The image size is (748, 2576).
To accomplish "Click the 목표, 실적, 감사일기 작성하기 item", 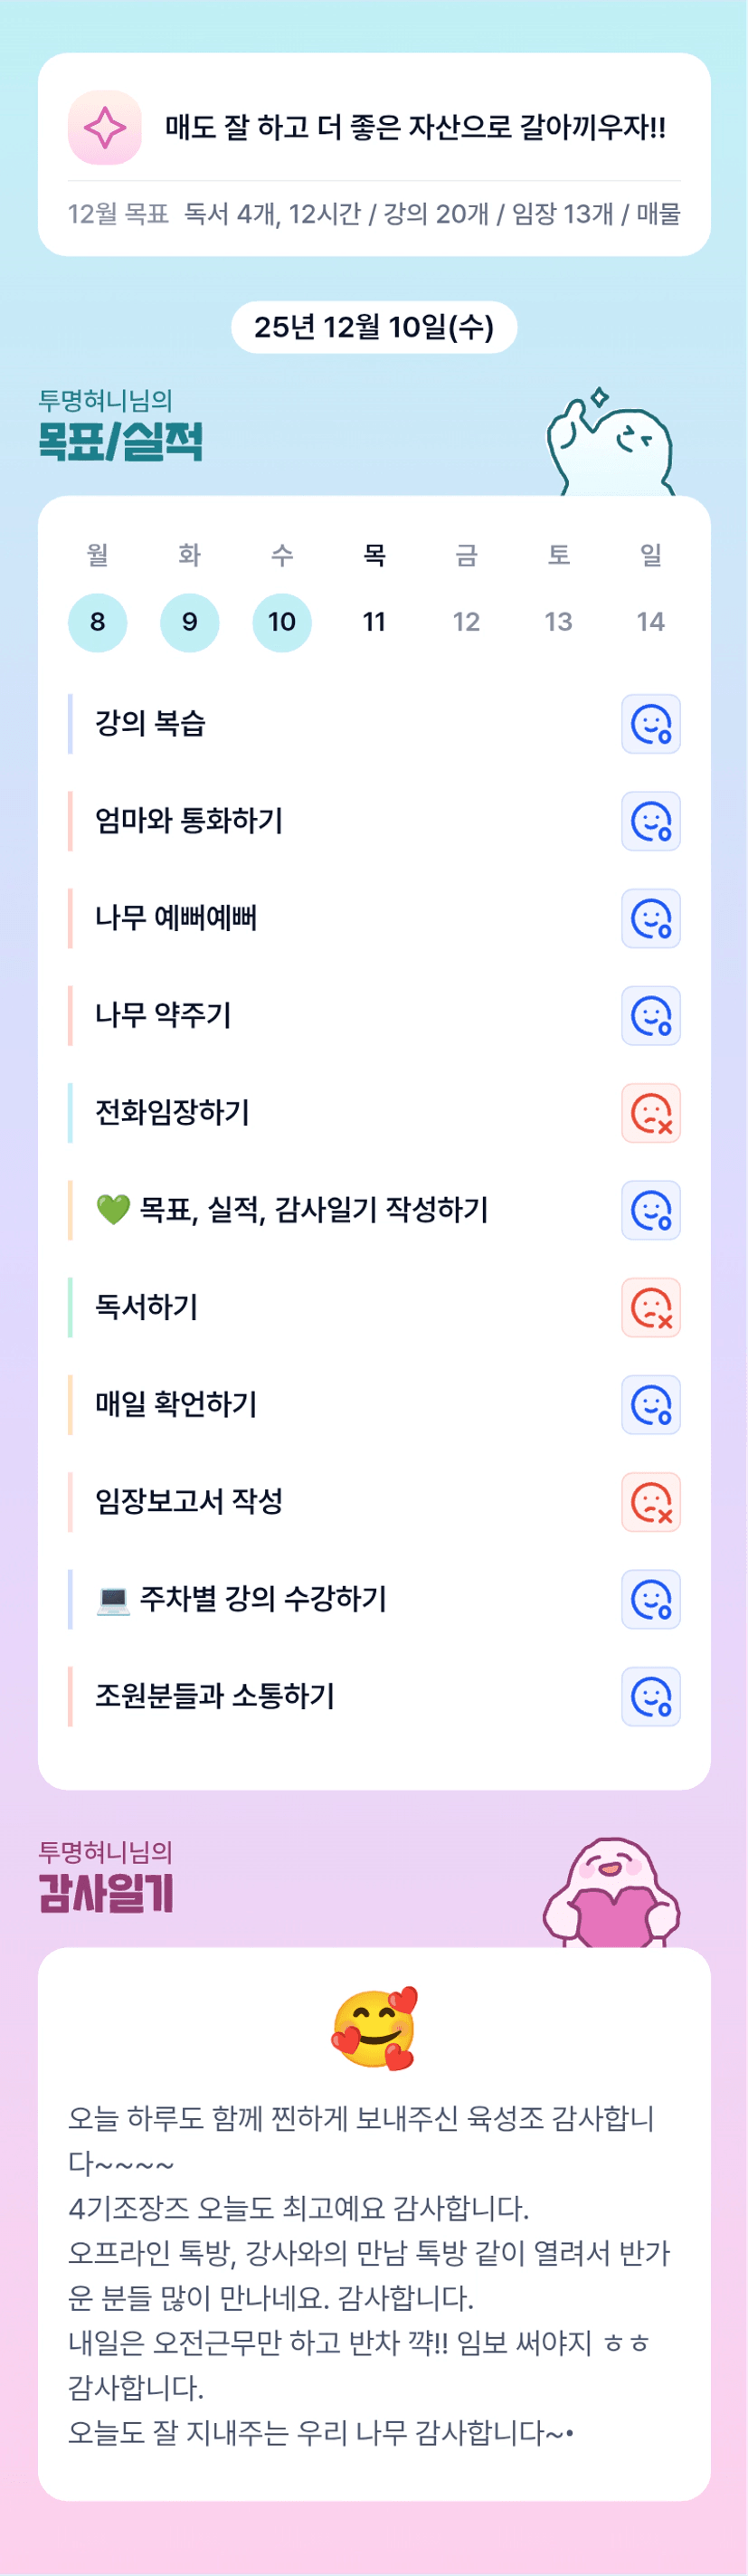I will tap(313, 1210).
